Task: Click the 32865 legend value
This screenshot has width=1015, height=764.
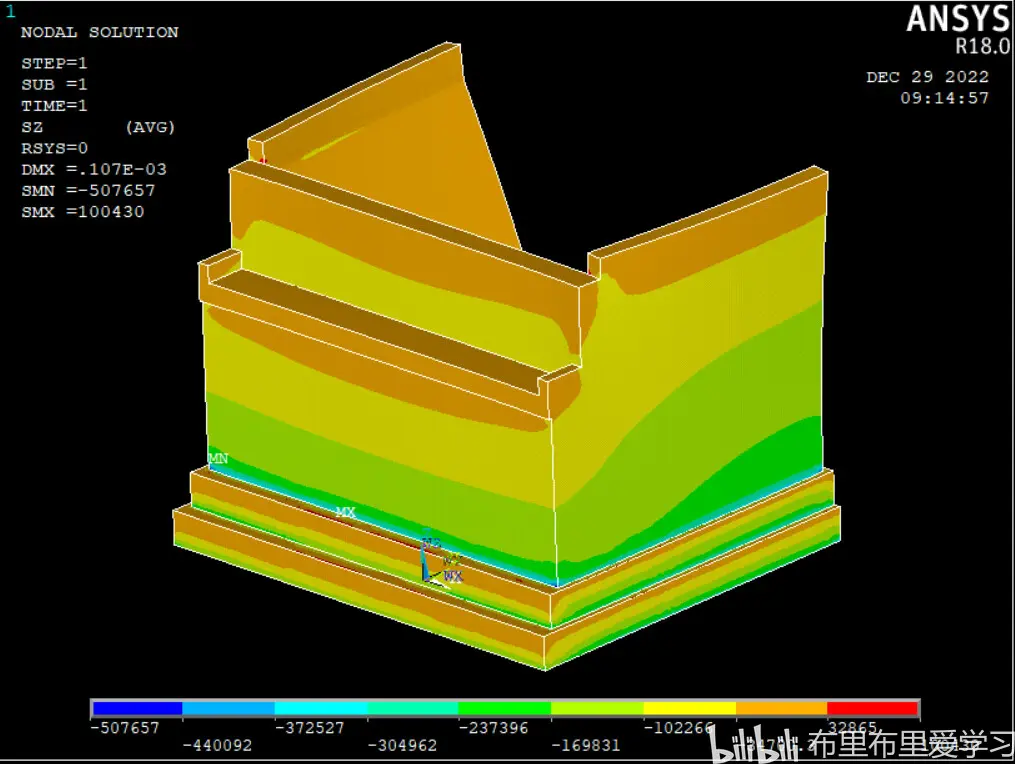Action: pyautogui.click(x=852, y=728)
